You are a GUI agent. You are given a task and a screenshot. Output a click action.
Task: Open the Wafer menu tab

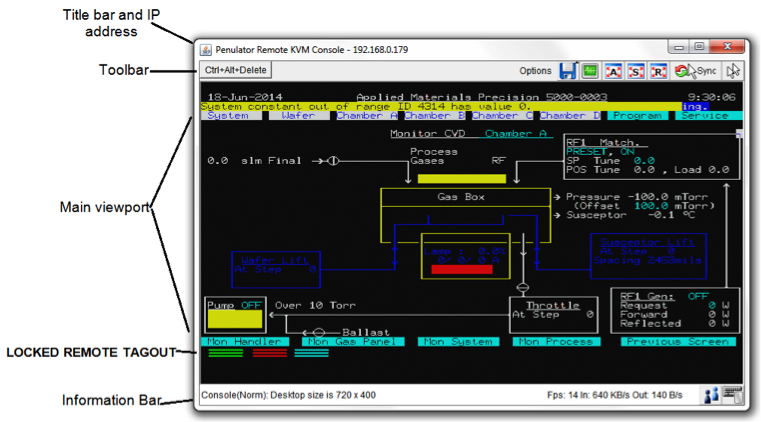[298, 116]
